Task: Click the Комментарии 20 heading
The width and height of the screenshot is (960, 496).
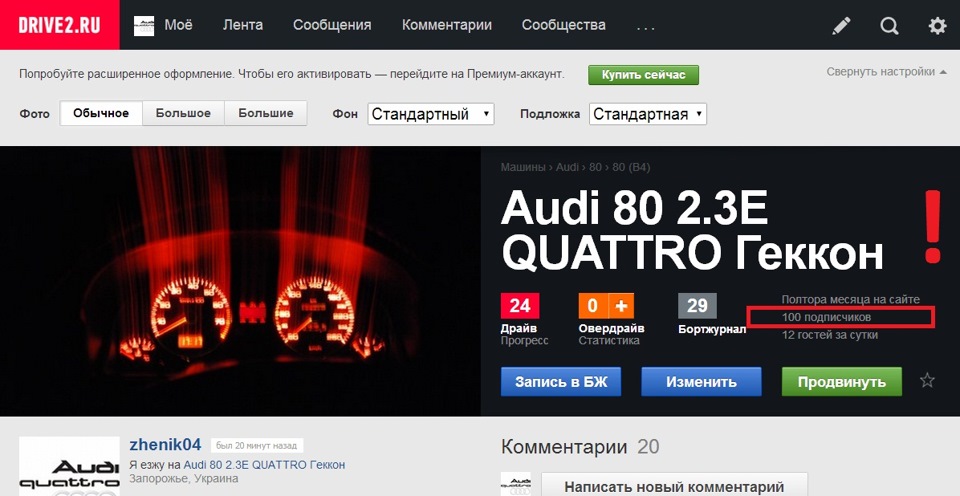Action: coord(580,446)
